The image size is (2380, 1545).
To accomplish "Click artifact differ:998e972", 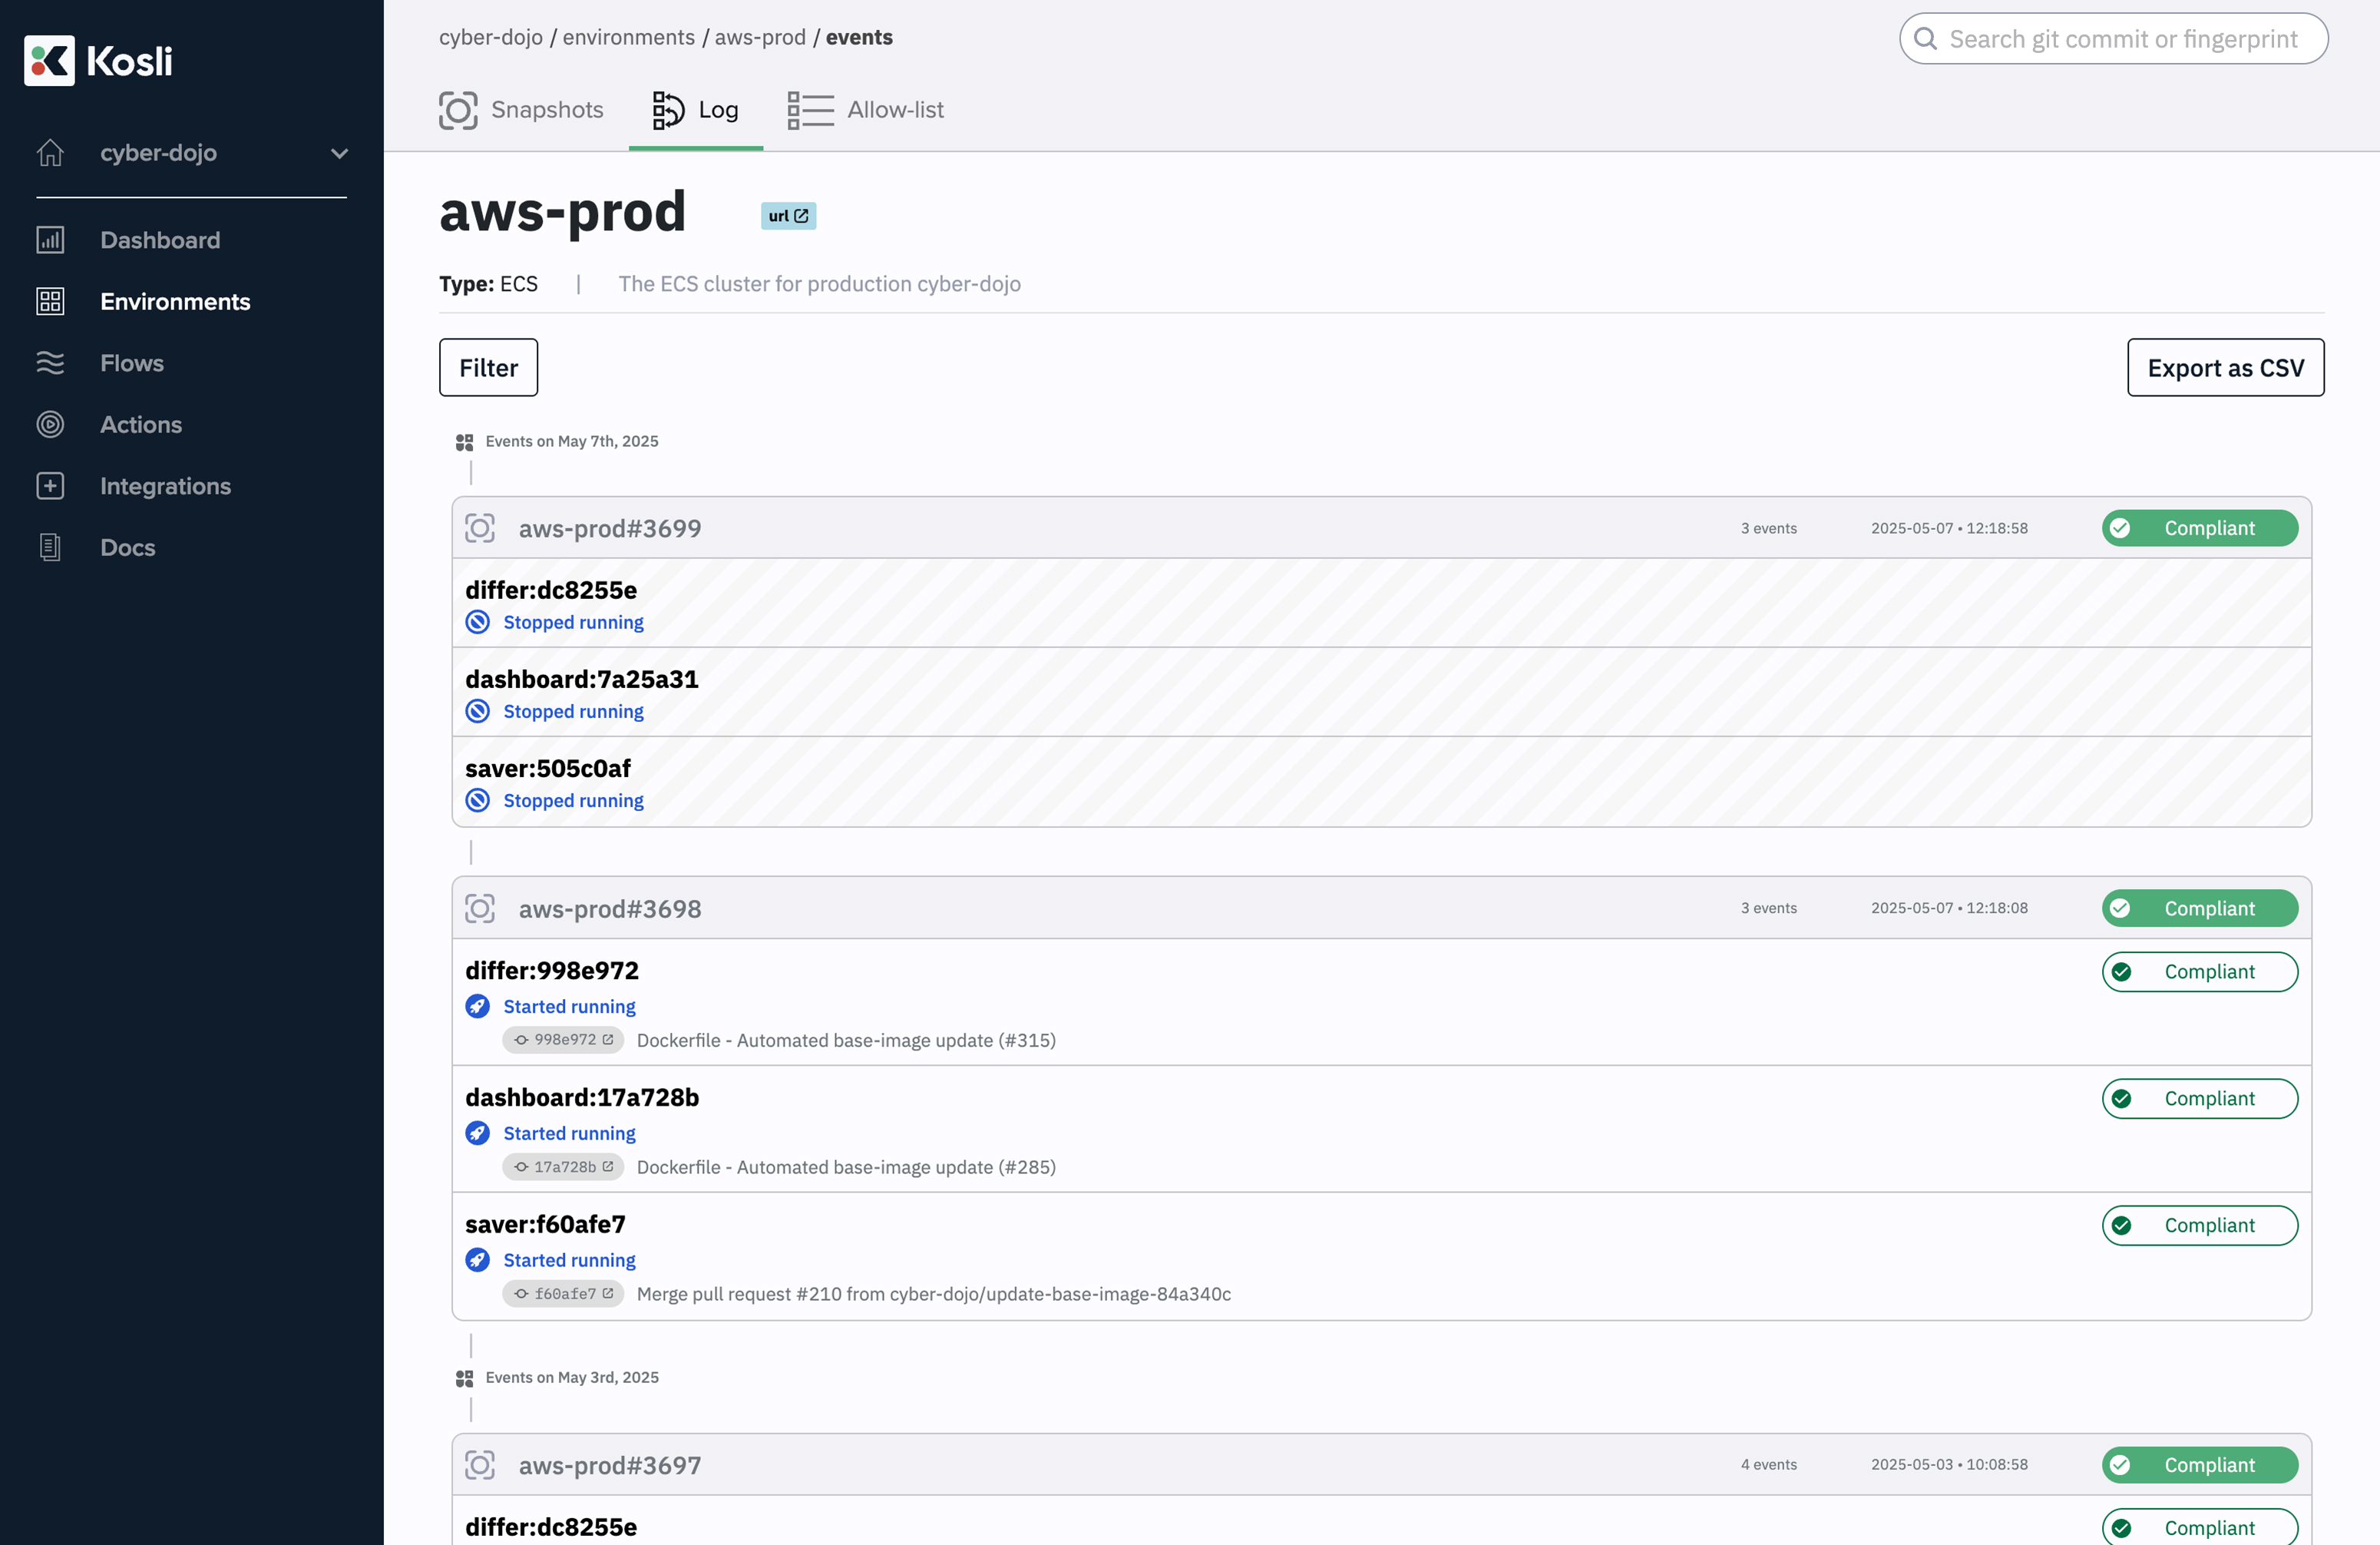I will coord(552,970).
